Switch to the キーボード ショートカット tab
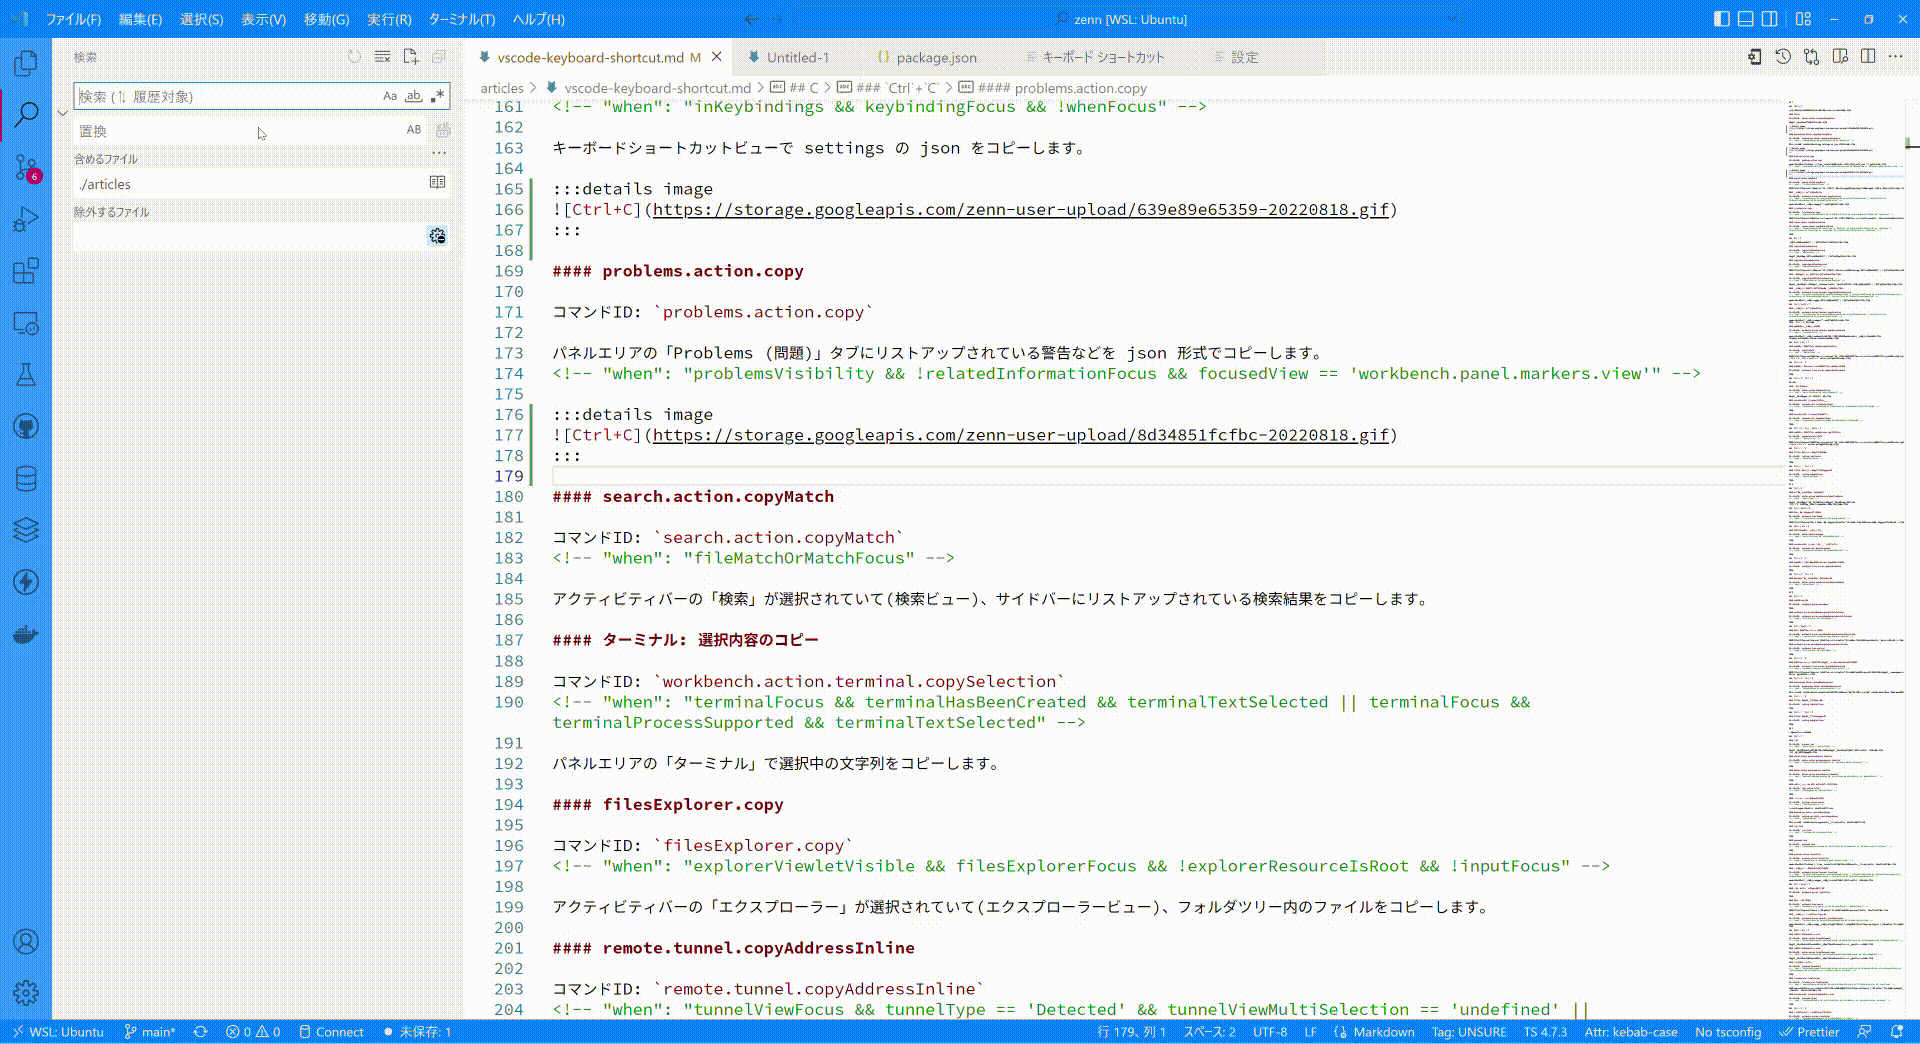This screenshot has height=1044, width=1920. [1103, 57]
